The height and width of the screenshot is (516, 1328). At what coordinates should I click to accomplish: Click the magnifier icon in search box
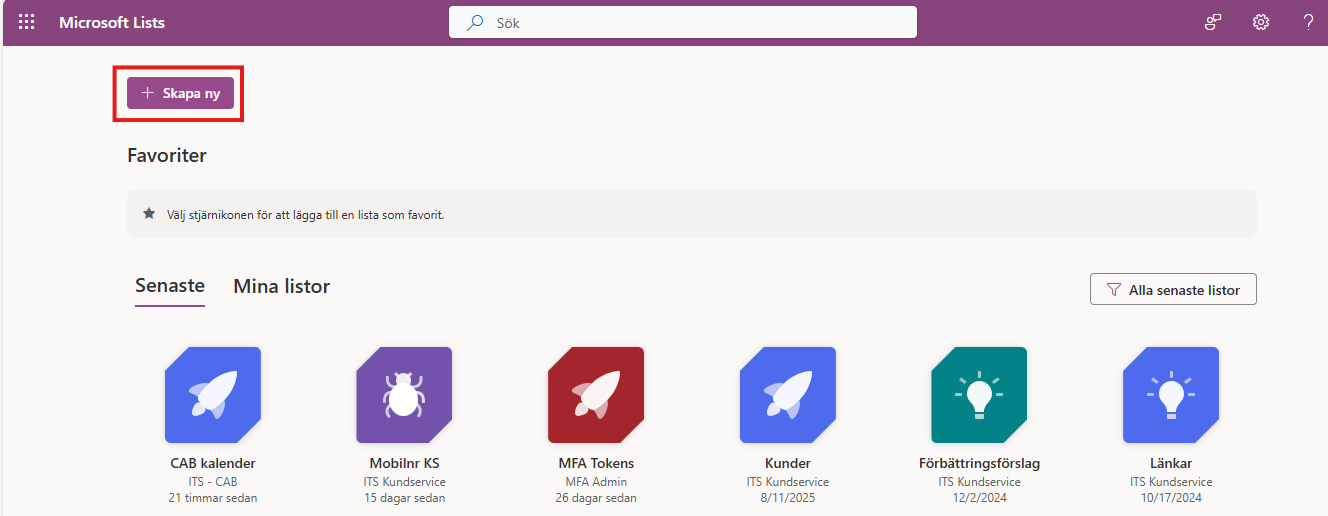click(x=476, y=22)
